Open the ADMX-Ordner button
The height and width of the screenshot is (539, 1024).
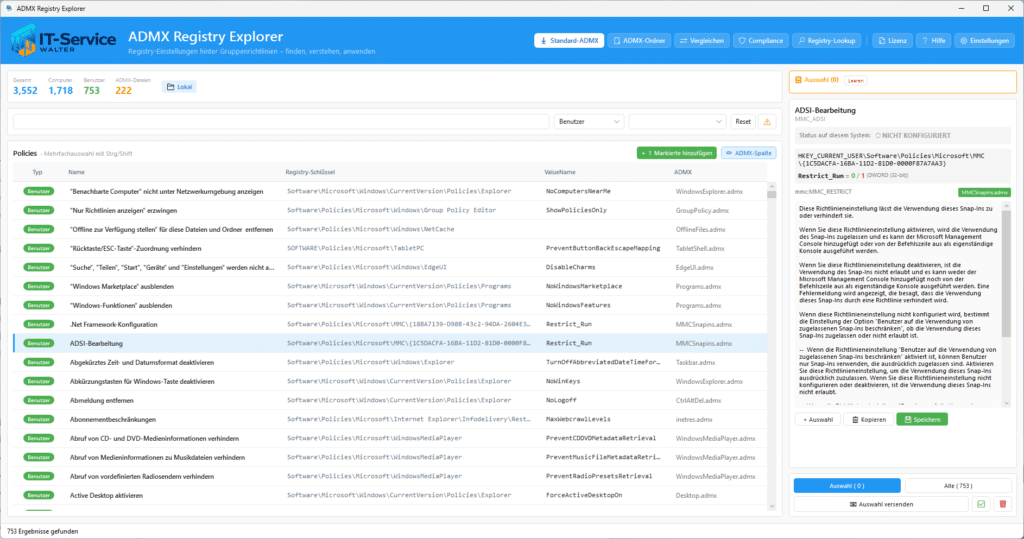click(x=639, y=41)
